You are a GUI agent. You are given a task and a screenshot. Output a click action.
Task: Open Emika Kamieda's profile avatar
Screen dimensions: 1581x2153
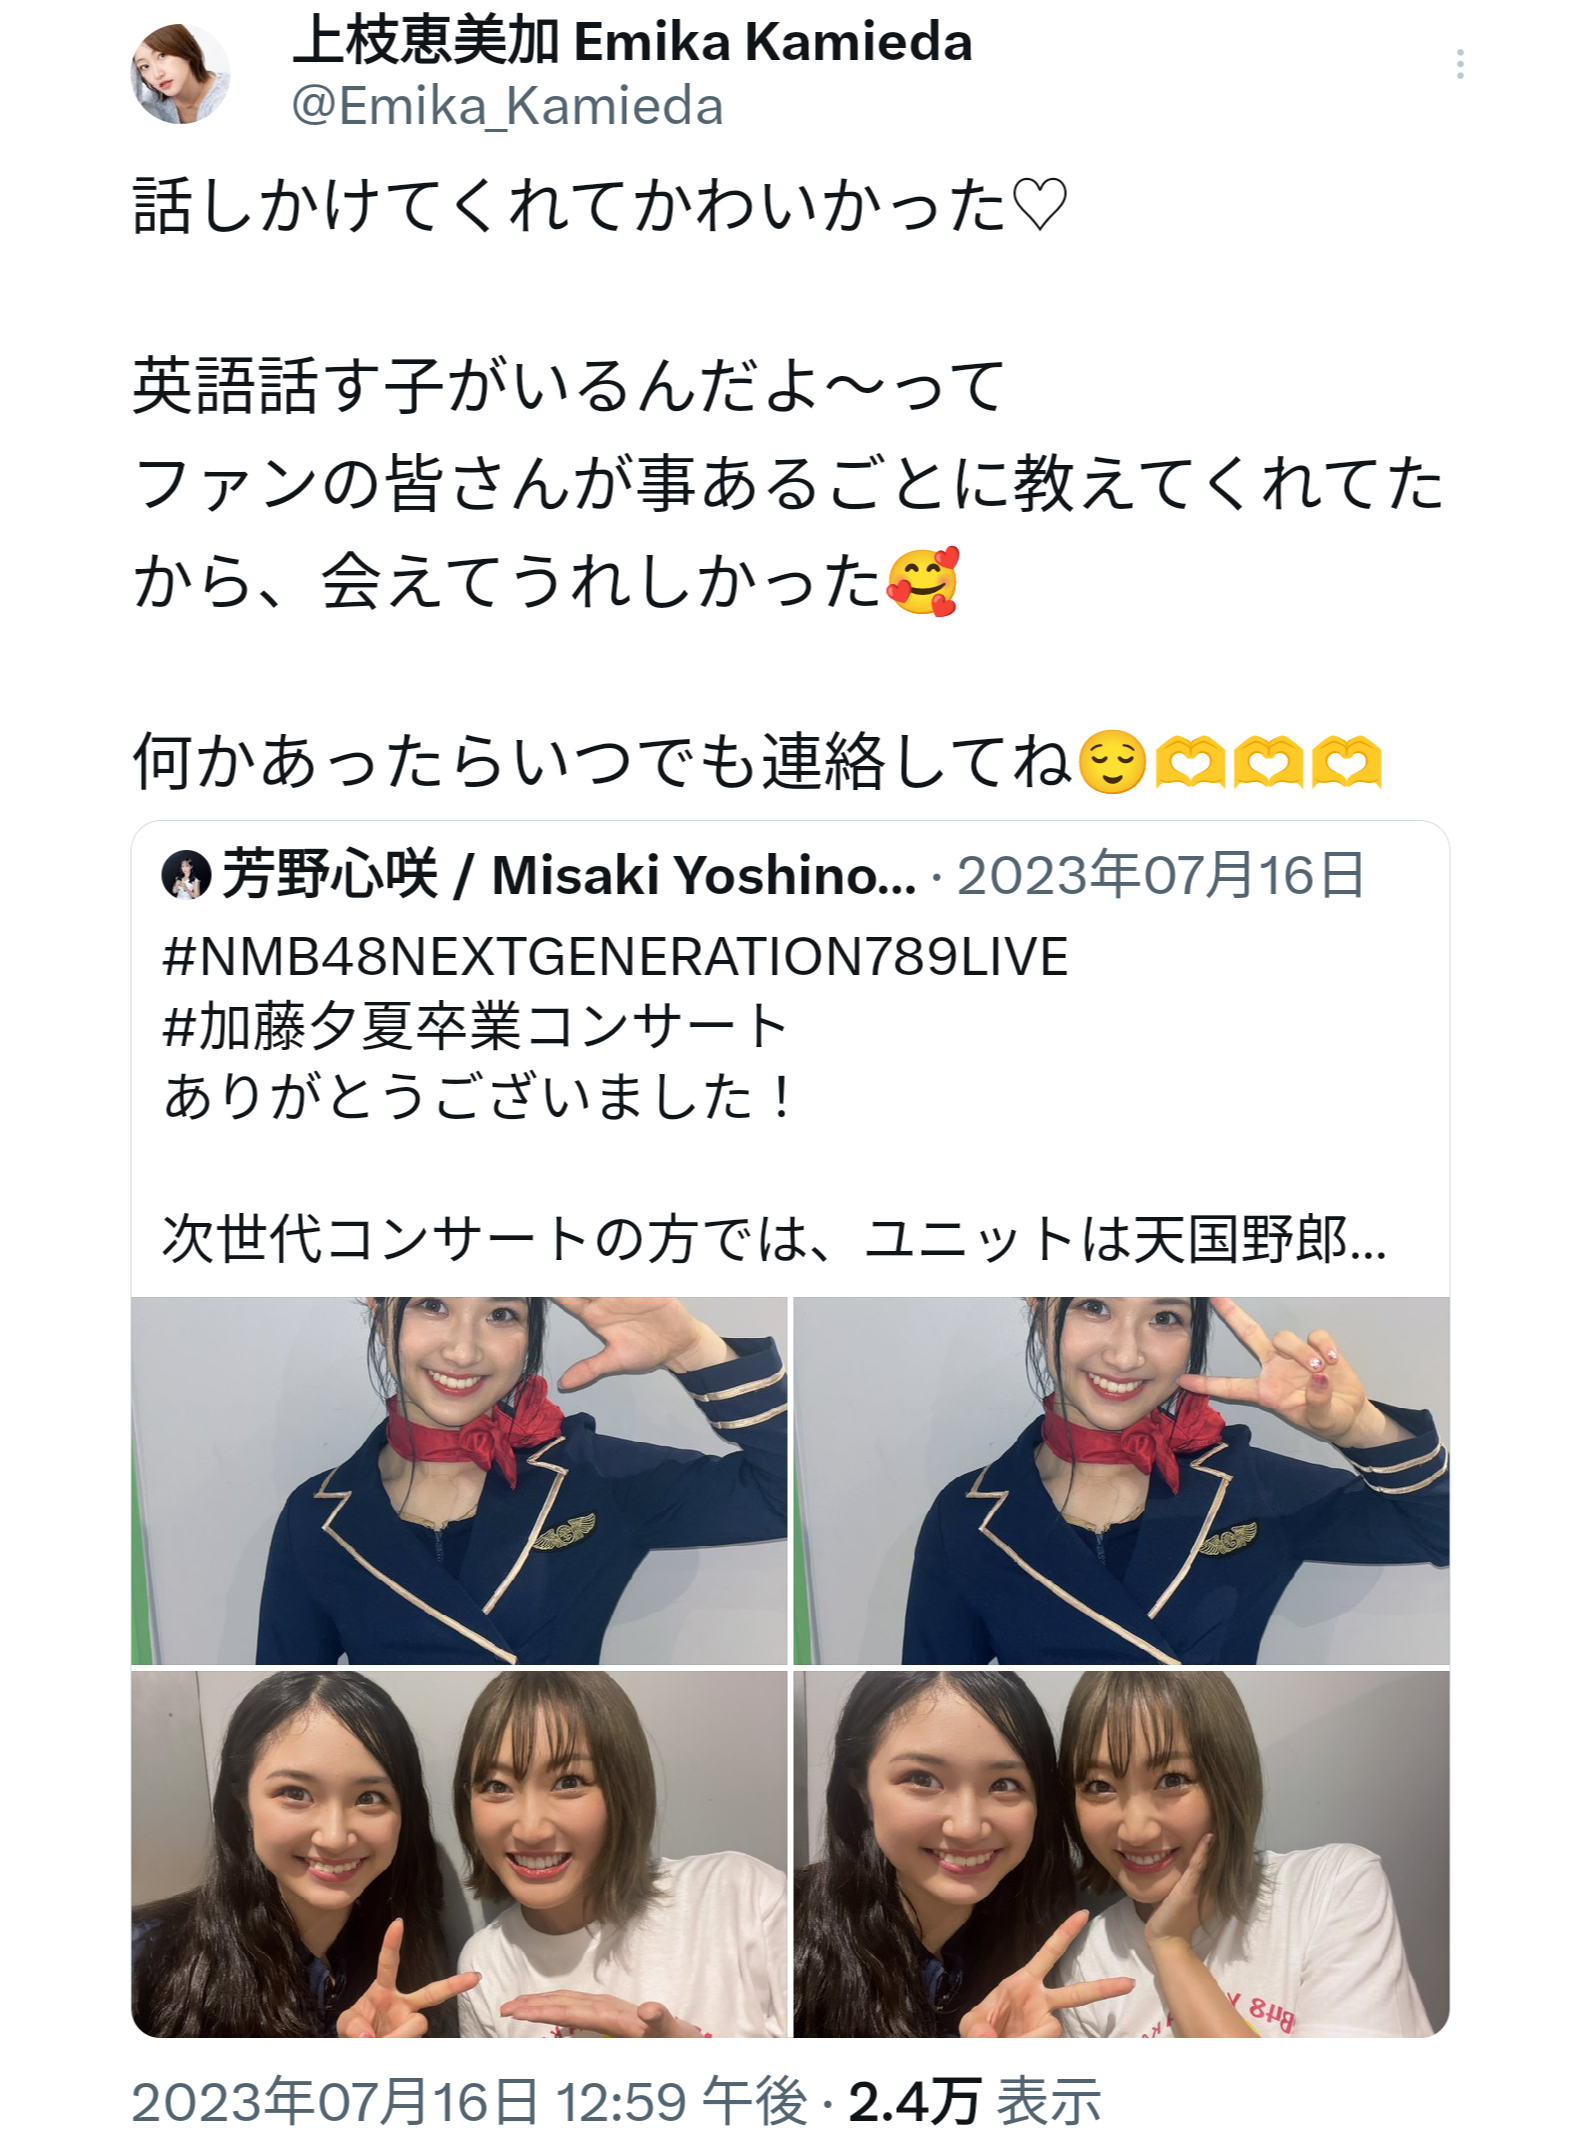point(180,74)
